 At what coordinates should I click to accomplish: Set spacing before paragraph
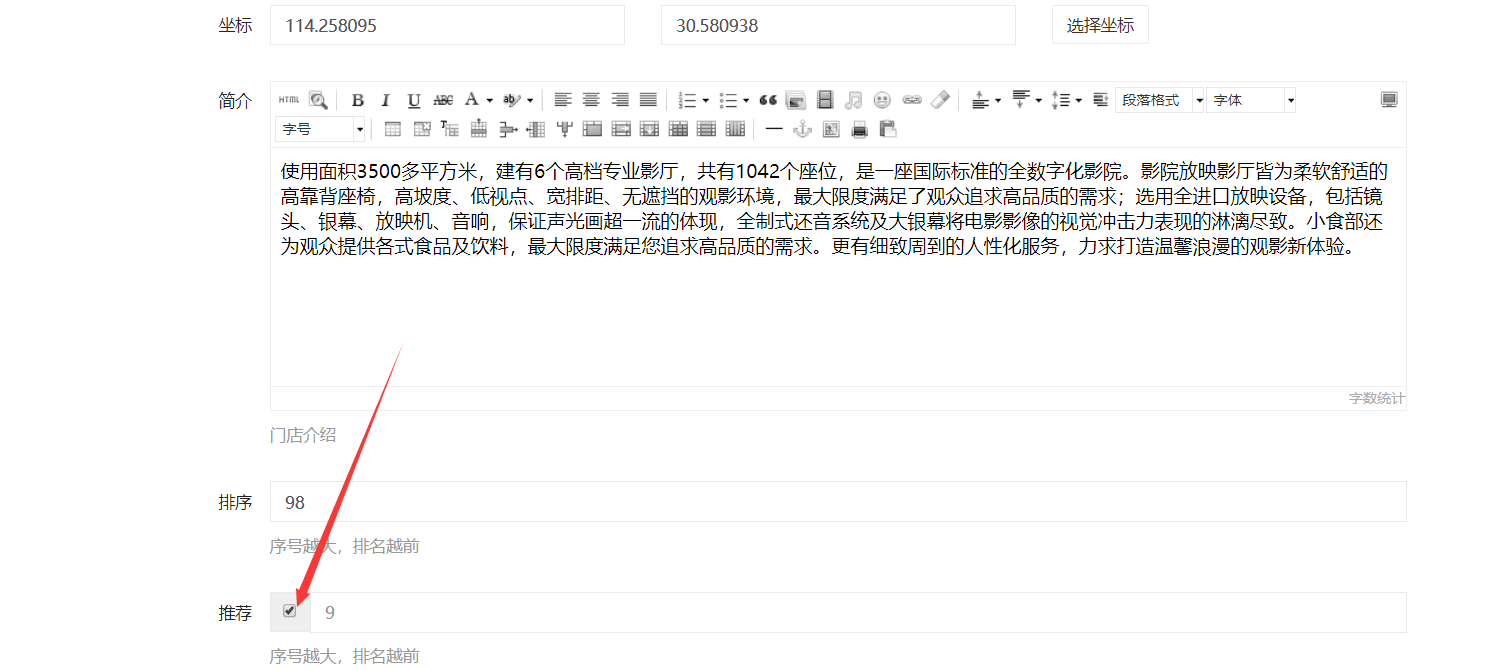click(x=981, y=100)
